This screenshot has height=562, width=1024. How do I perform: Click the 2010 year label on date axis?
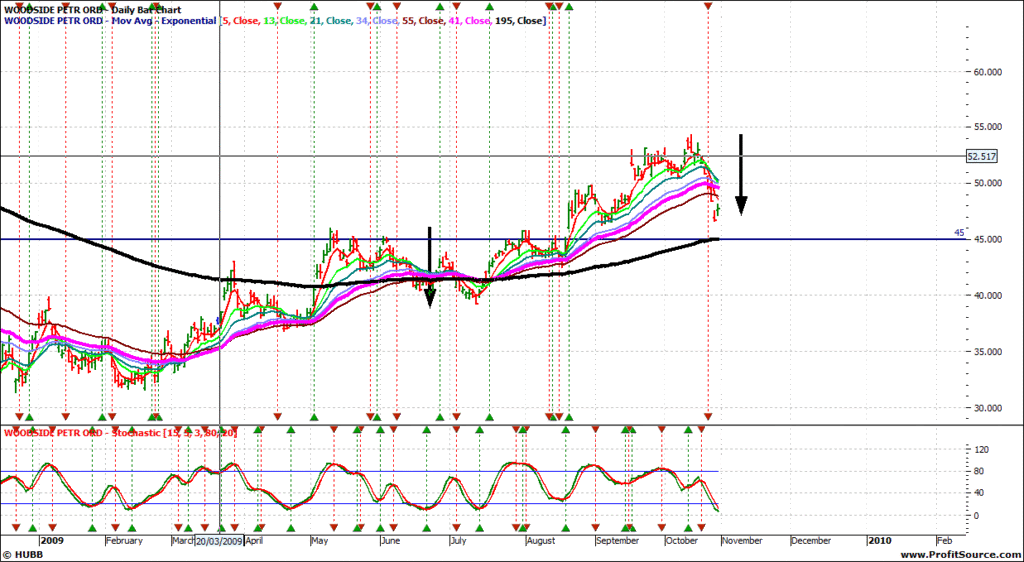point(879,541)
